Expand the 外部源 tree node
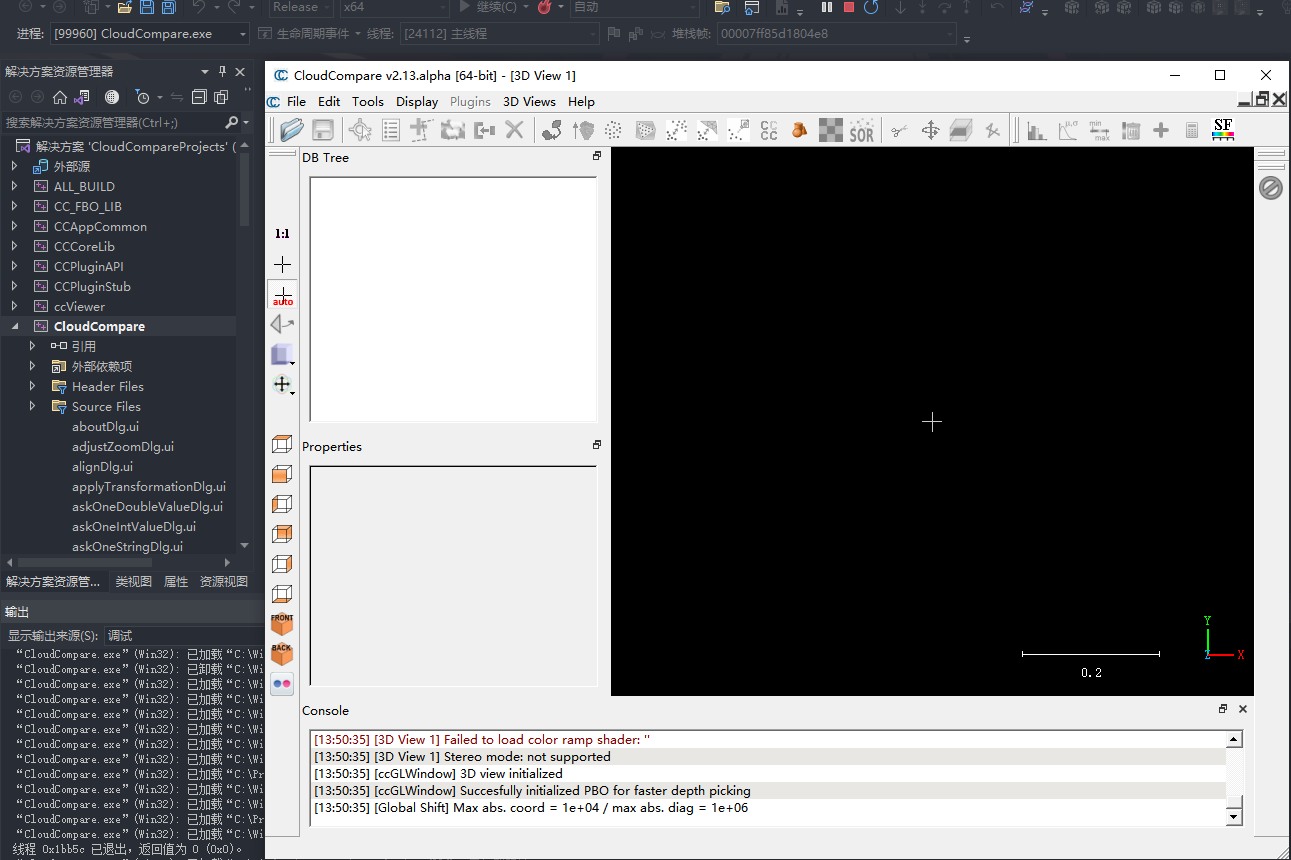Image resolution: width=1291 pixels, height=860 pixels. coord(14,166)
